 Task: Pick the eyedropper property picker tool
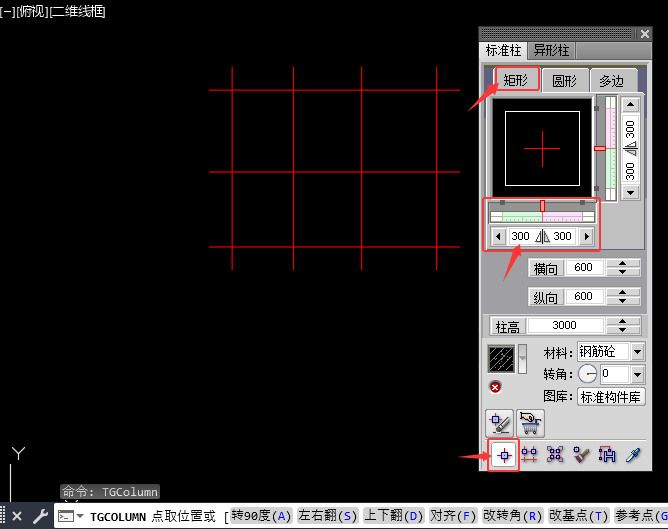633,455
